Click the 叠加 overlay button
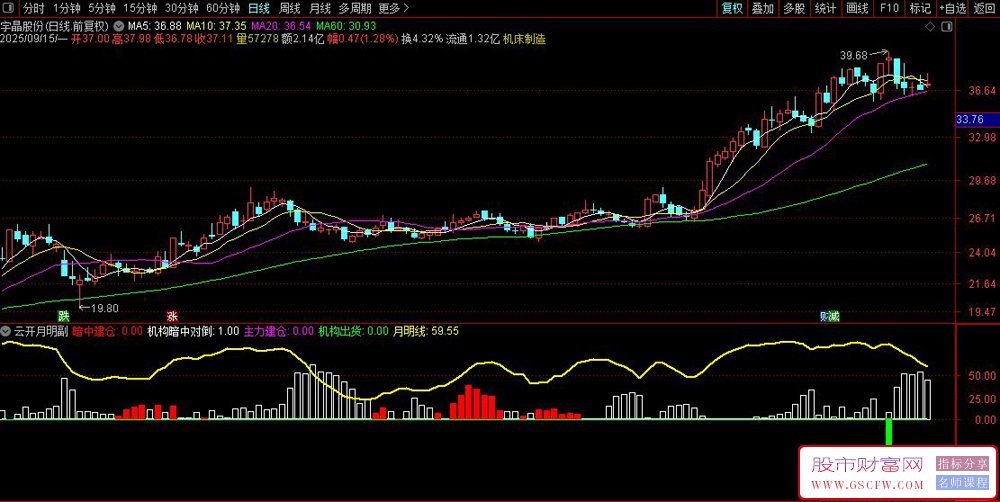Image resolution: width=1000 pixels, height=502 pixels. click(x=763, y=8)
